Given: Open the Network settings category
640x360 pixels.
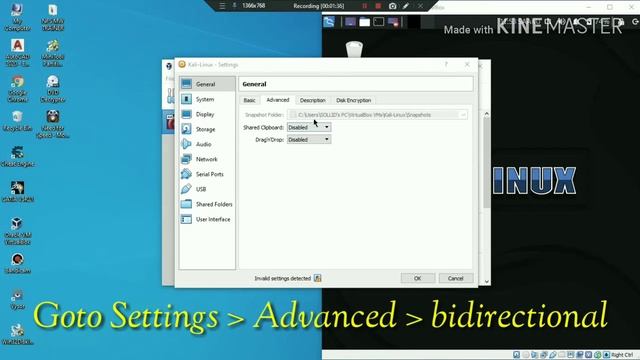Looking at the screenshot, I should pyautogui.click(x=207, y=159).
